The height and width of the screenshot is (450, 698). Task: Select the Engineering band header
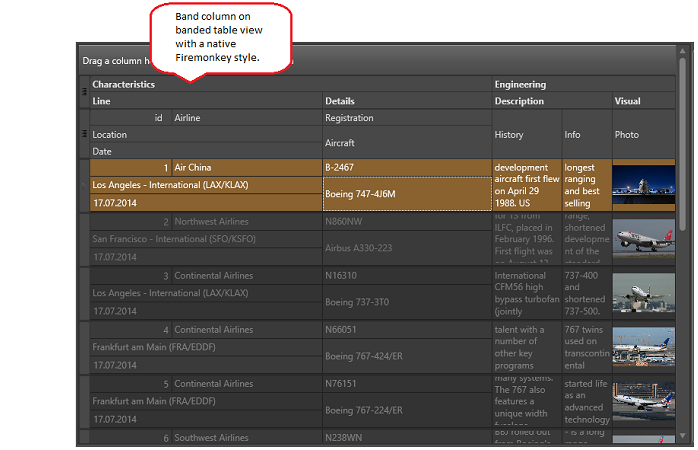tap(584, 85)
